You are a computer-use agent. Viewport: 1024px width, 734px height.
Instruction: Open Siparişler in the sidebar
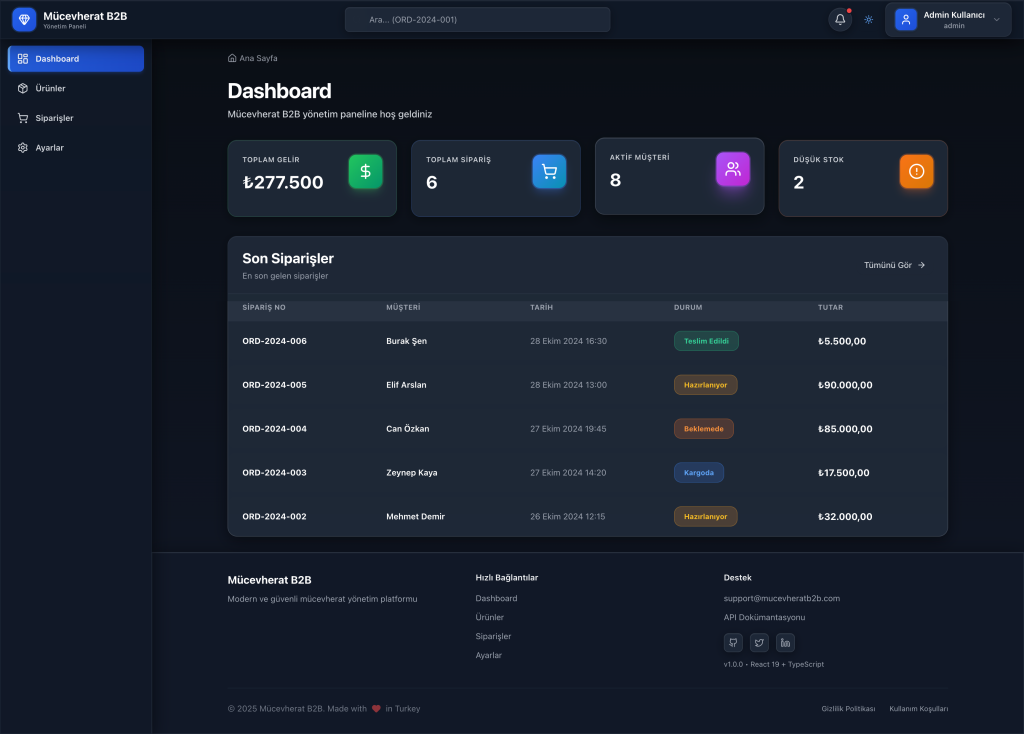(x=54, y=118)
